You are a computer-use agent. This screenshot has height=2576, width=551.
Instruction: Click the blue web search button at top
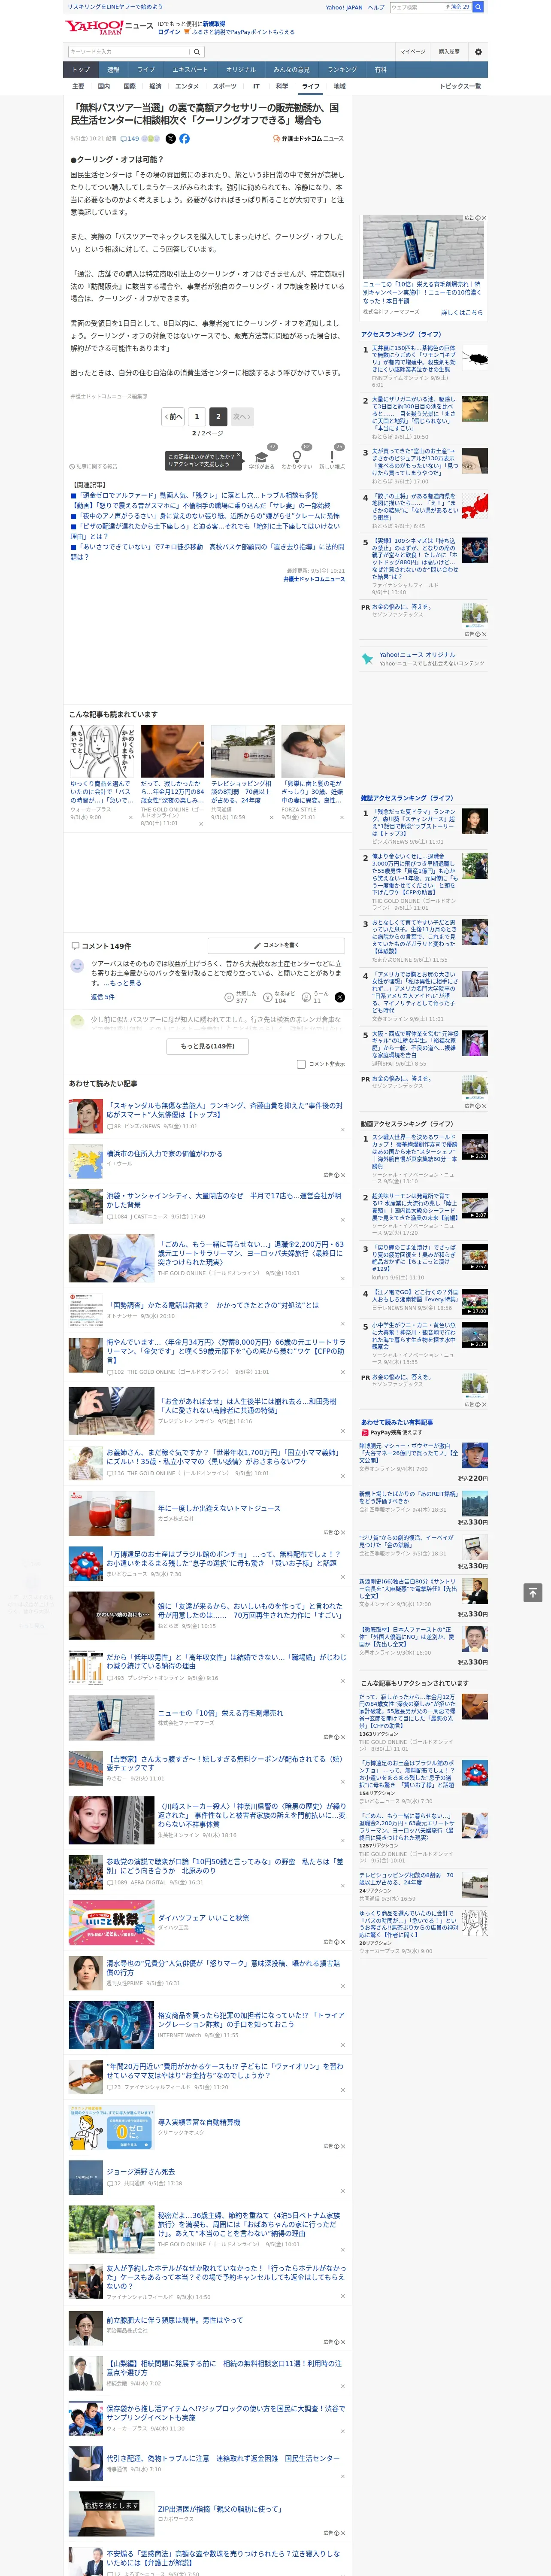(x=478, y=7)
